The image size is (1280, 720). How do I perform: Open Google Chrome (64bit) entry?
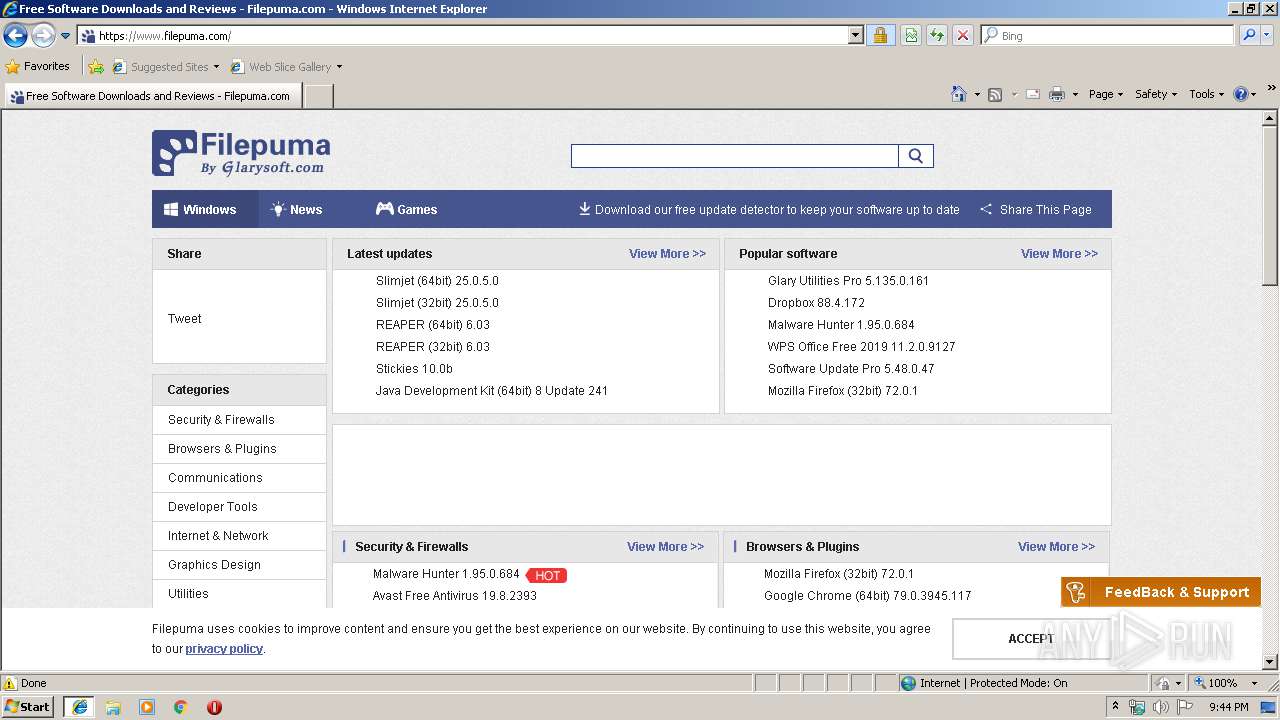pyautogui.click(x=867, y=596)
